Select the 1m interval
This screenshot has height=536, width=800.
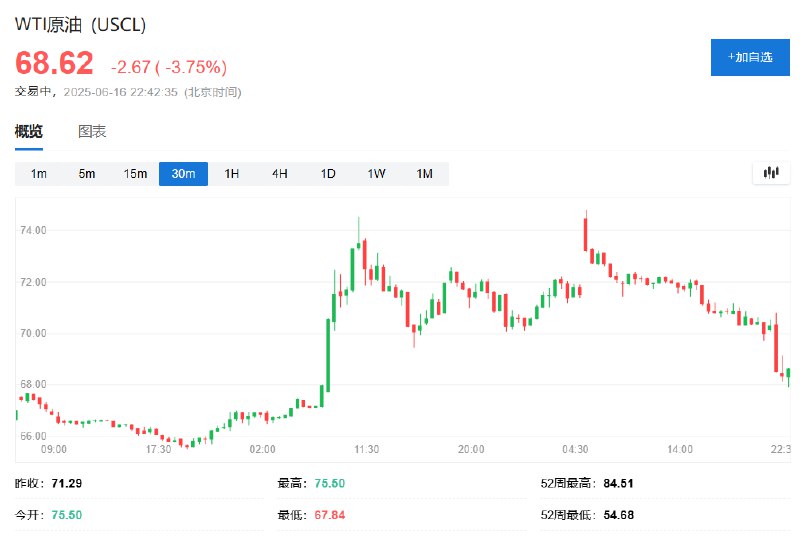pyautogui.click(x=39, y=174)
